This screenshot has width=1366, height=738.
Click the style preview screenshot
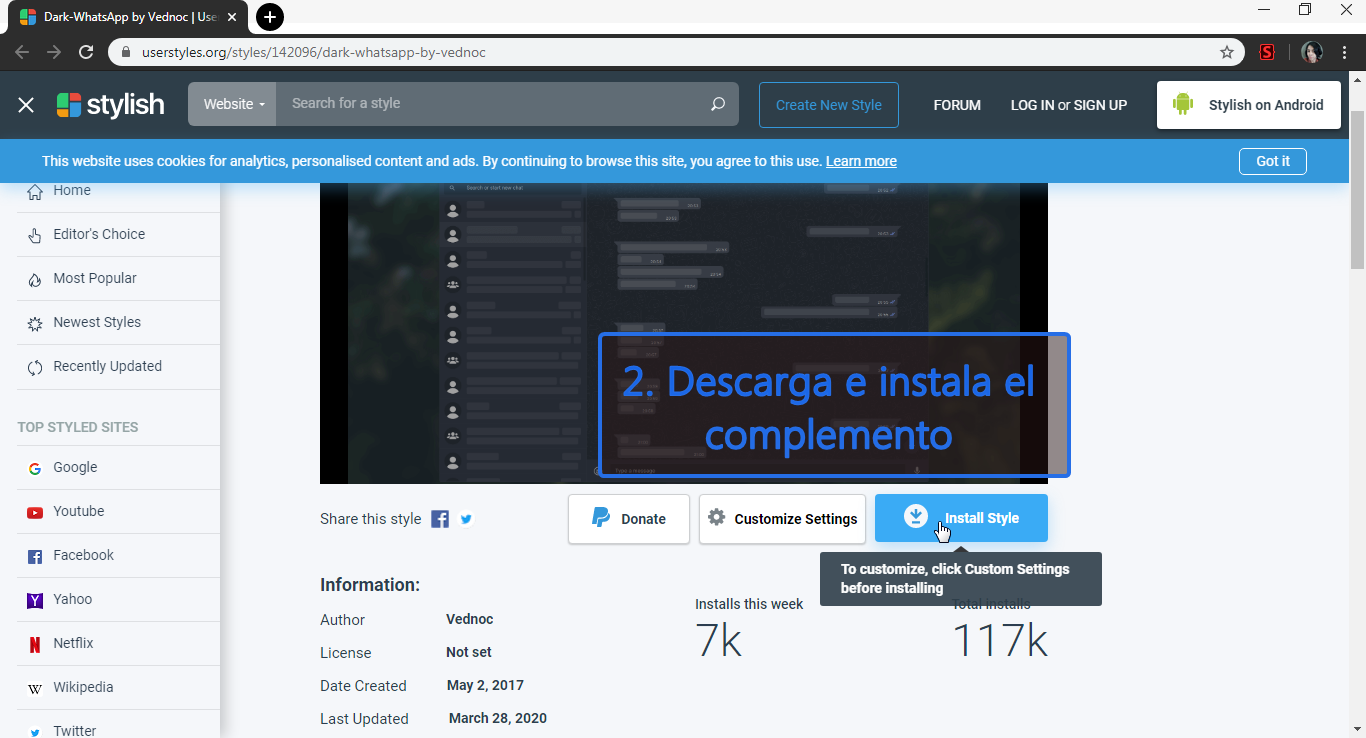pos(684,333)
